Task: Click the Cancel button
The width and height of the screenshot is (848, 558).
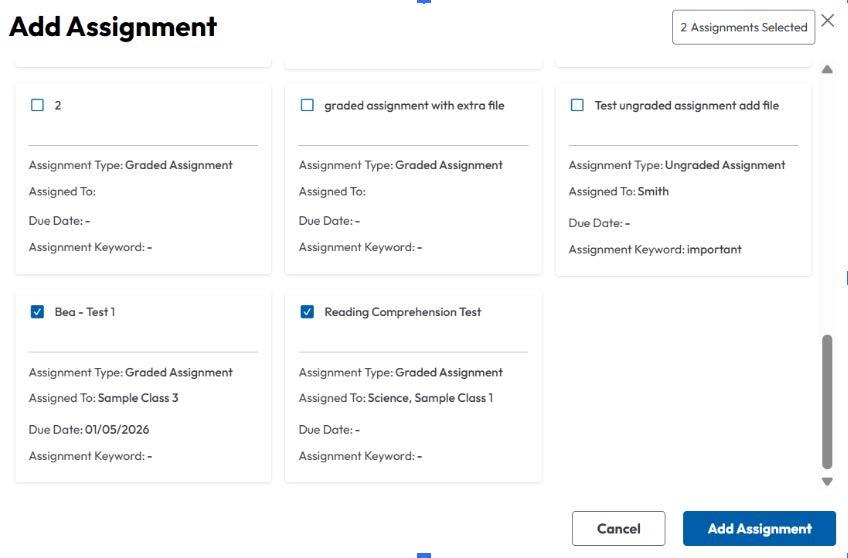Action: point(618,529)
